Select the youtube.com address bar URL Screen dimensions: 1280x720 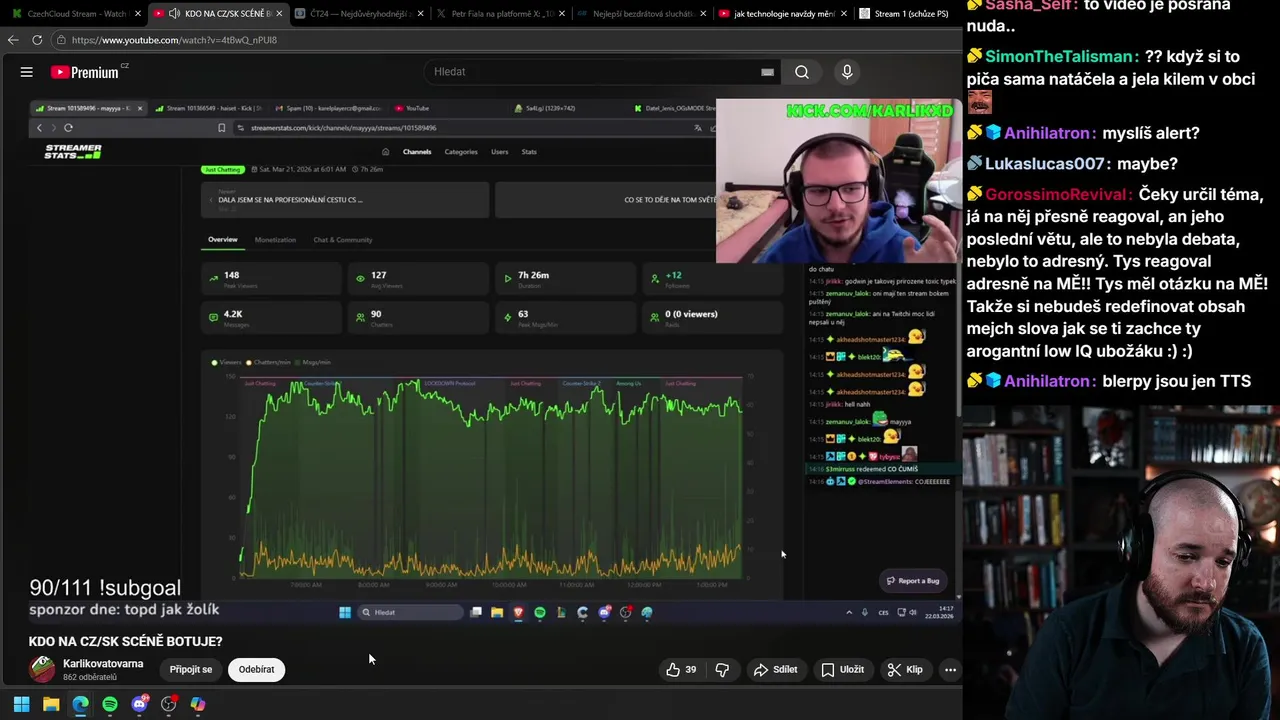click(x=174, y=40)
